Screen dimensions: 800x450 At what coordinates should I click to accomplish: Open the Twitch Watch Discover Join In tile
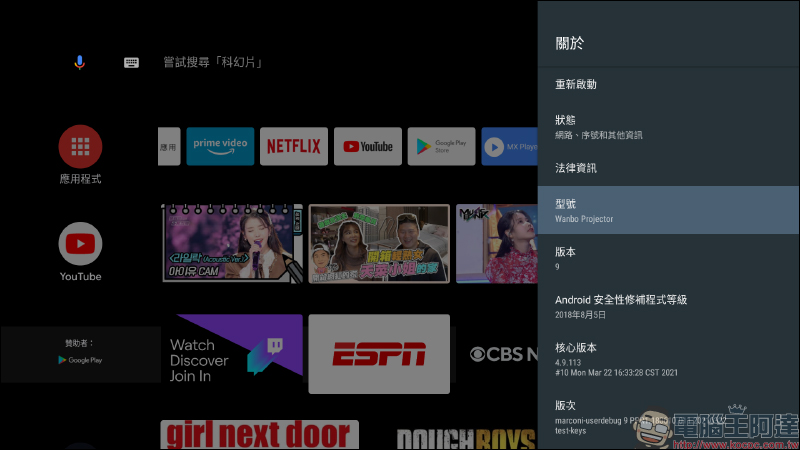[232, 354]
